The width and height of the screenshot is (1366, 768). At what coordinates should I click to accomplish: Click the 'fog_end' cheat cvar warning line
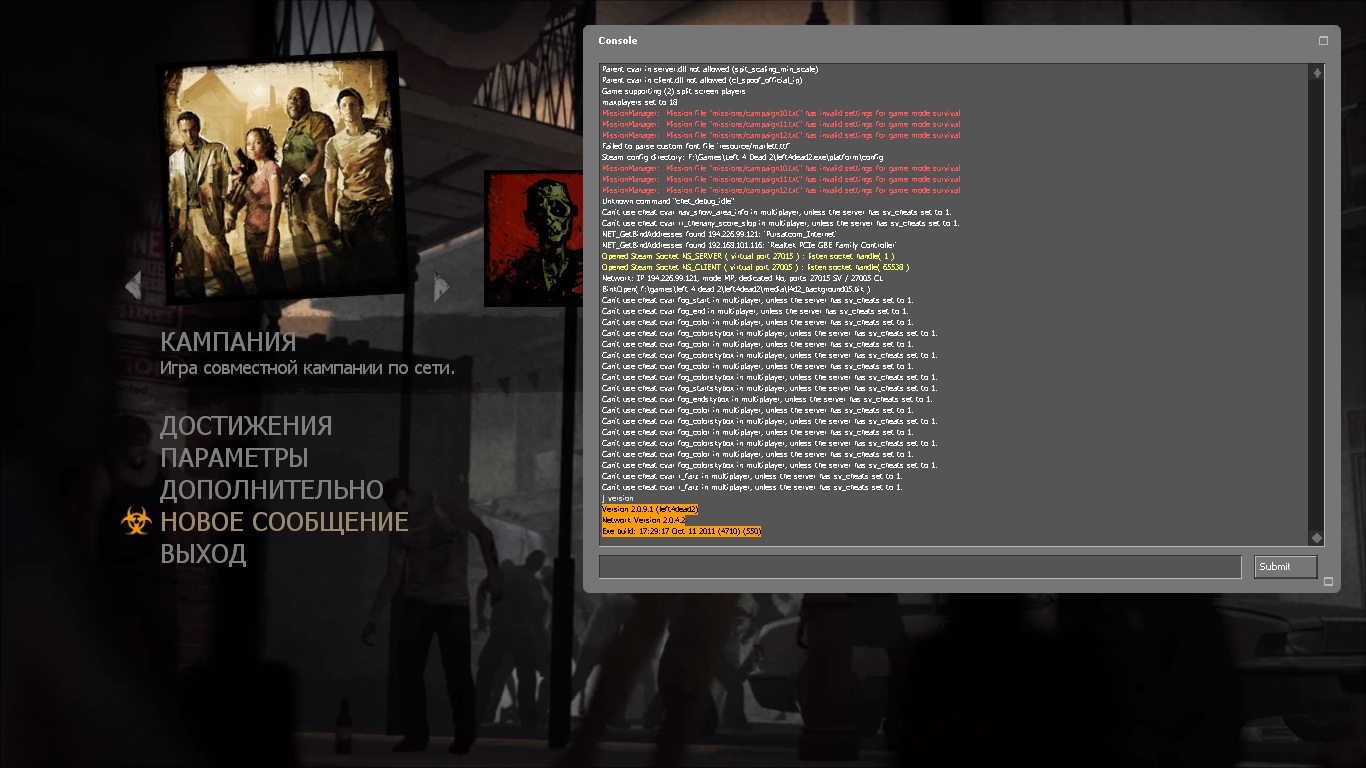tap(756, 311)
